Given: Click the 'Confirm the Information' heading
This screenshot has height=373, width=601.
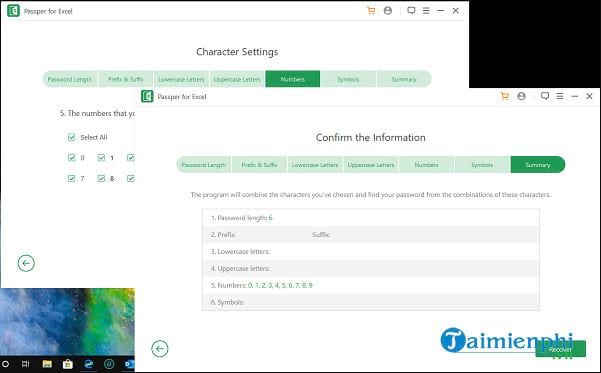Looking at the screenshot, I should (x=371, y=138).
